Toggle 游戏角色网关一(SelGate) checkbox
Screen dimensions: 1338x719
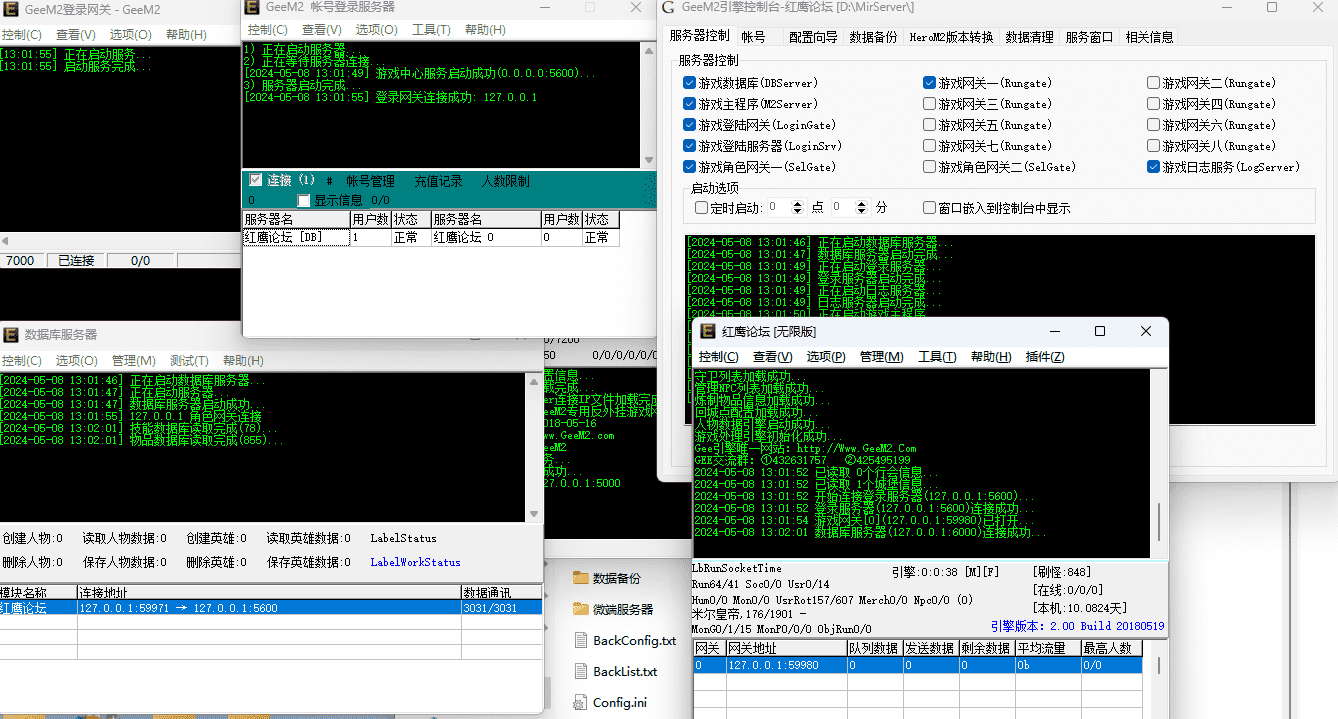pos(689,167)
